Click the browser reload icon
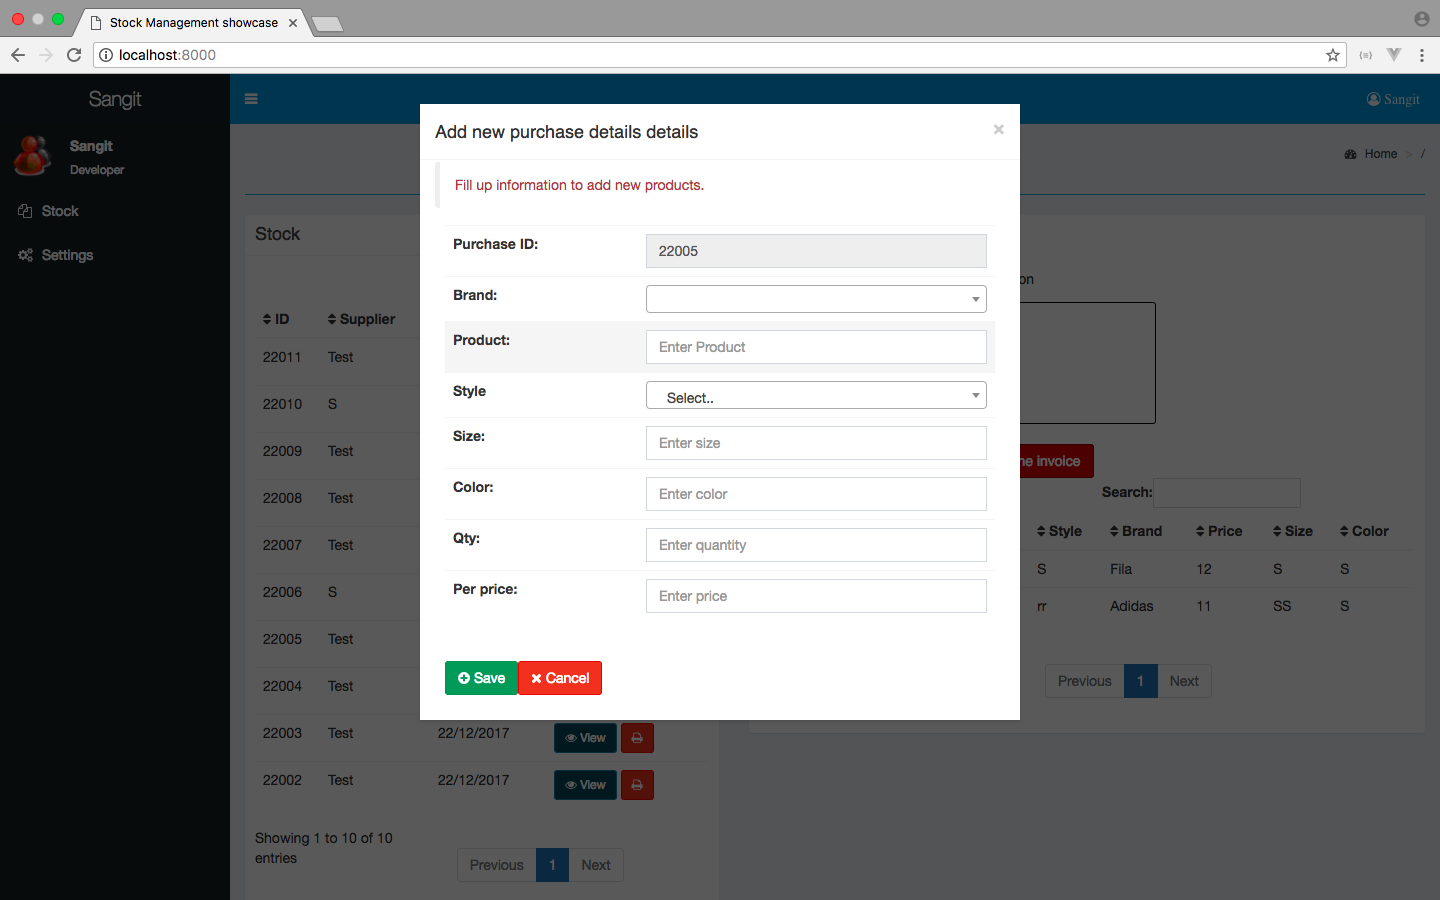1440x900 pixels. pyautogui.click(x=74, y=55)
